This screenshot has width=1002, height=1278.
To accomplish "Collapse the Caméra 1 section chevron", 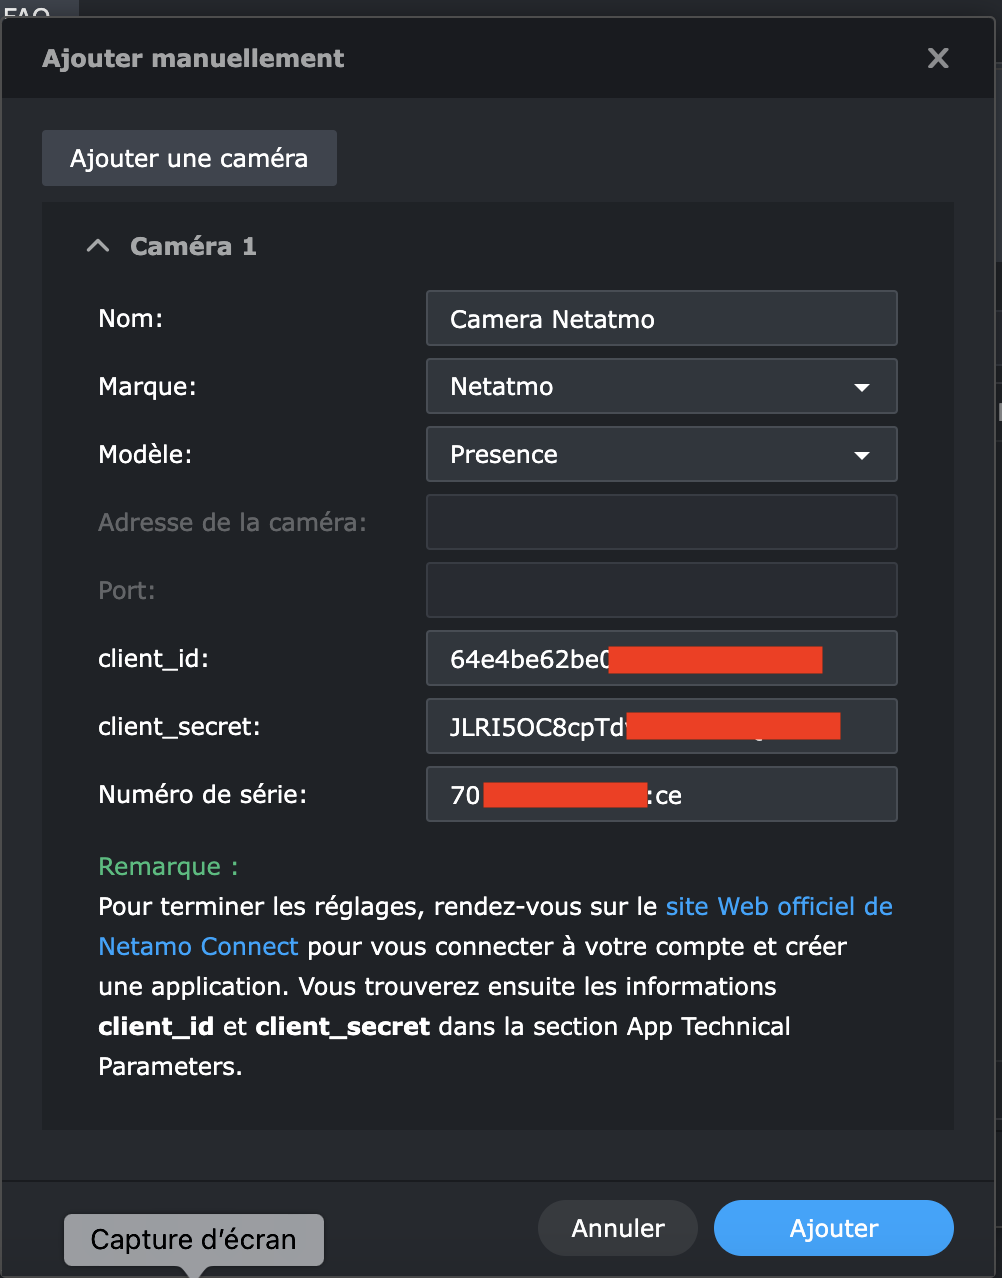I will 98,246.
